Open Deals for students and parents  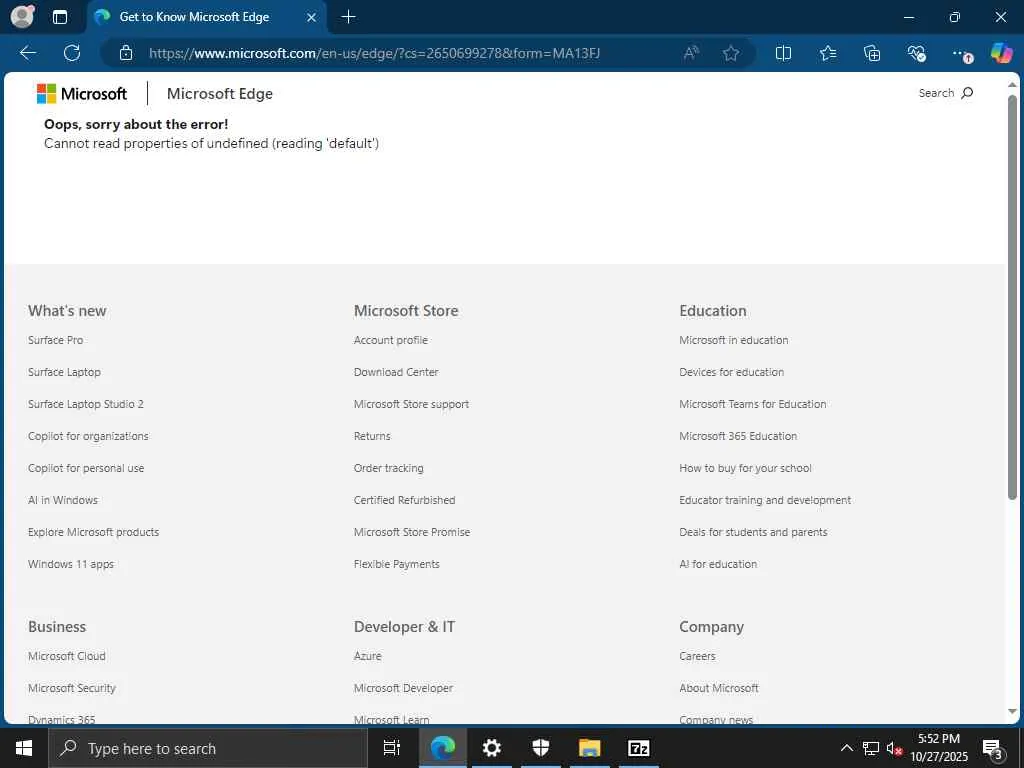click(x=753, y=532)
